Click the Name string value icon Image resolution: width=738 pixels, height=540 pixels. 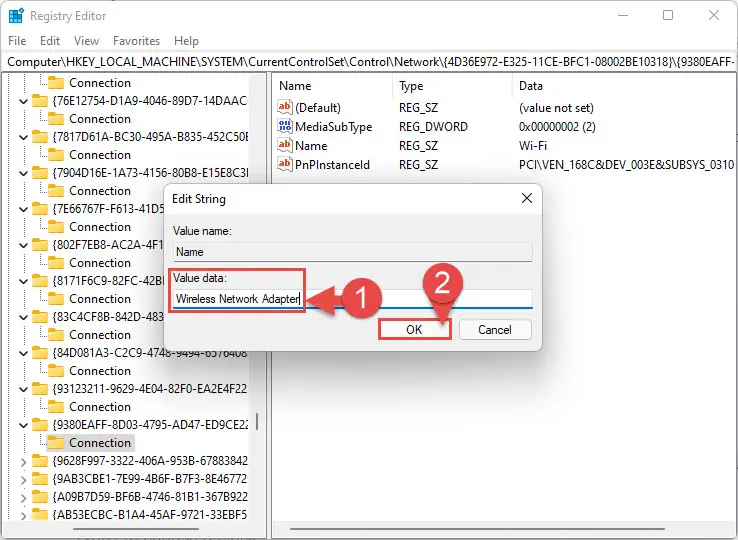tap(285, 145)
